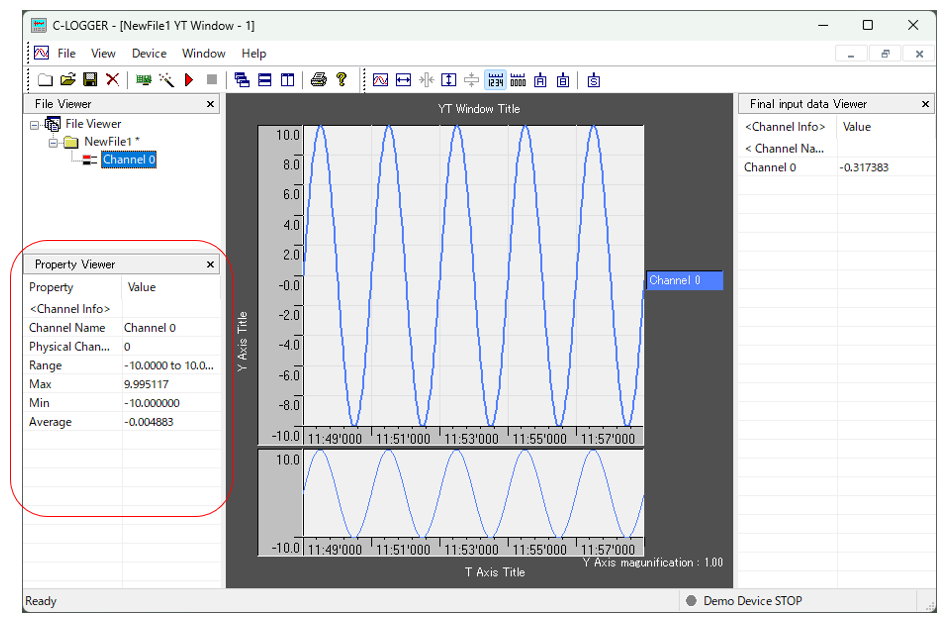Image resolution: width=947 pixels, height=619 pixels.
Task: Click the magic wand wizard icon
Action: pos(166,80)
